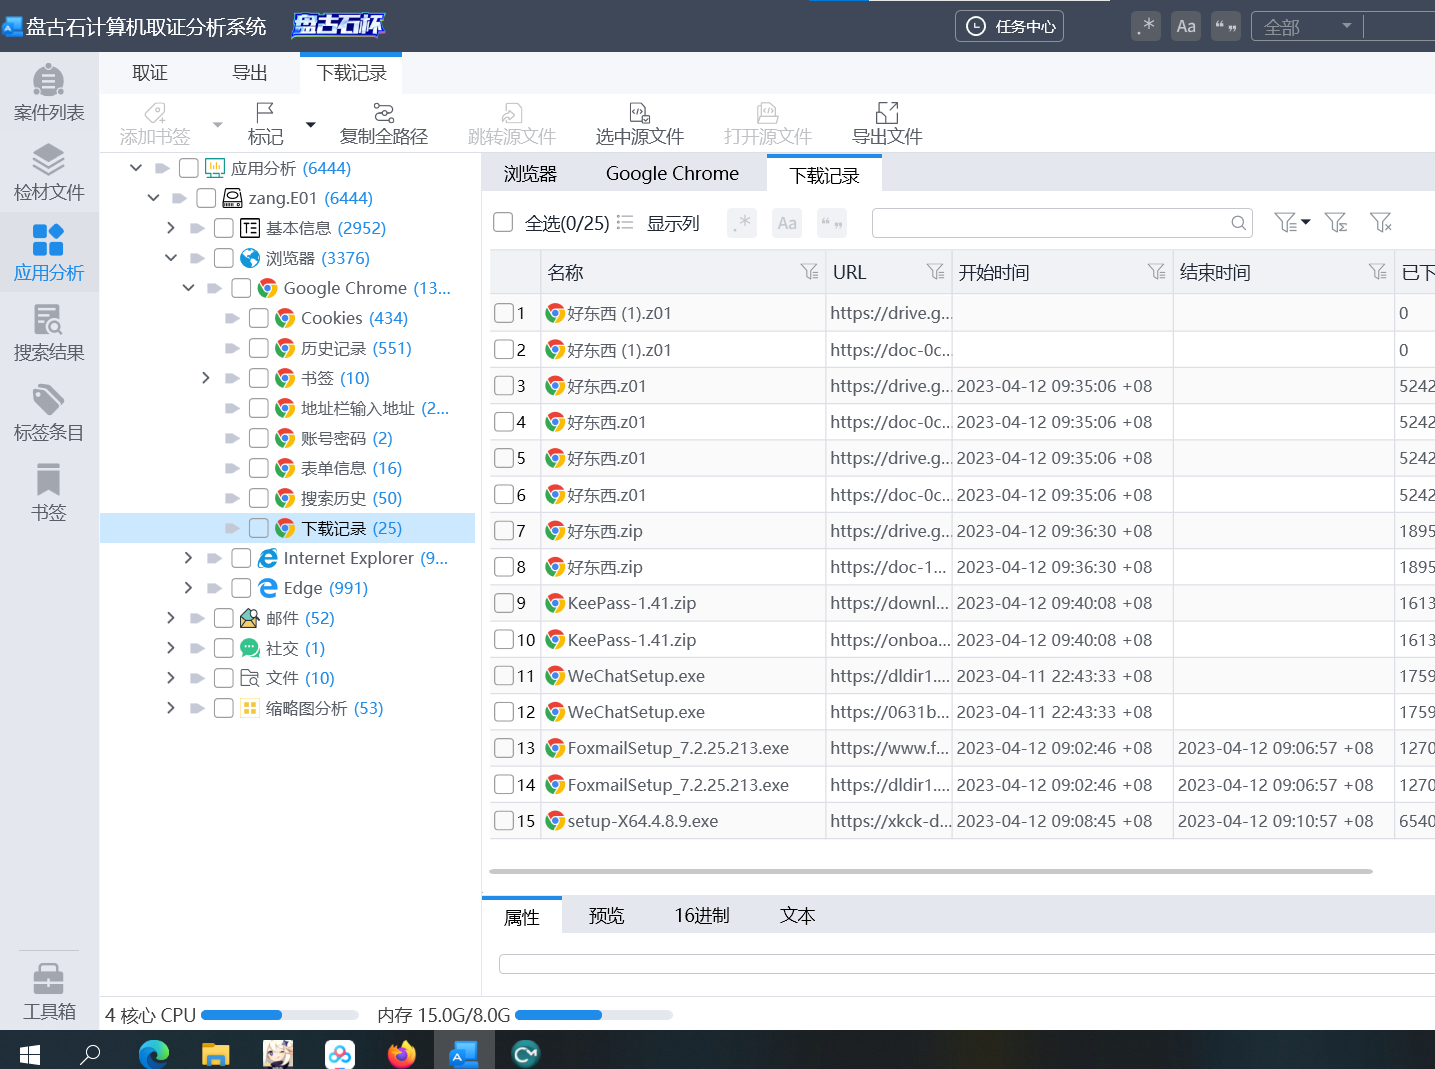Check the row 9 KeePass-1.41.zip checkbox

[504, 603]
